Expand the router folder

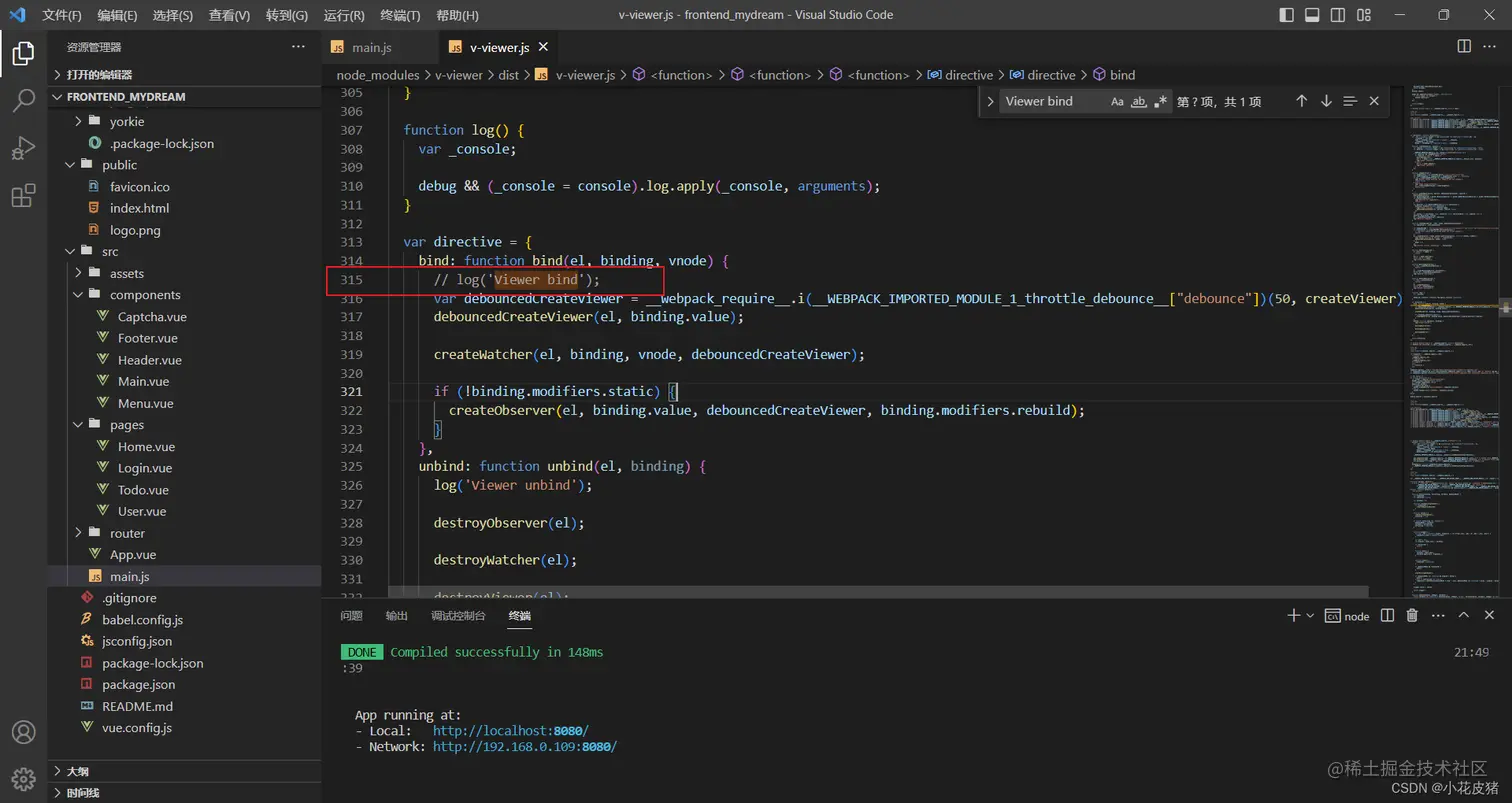(x=185, y=533)
